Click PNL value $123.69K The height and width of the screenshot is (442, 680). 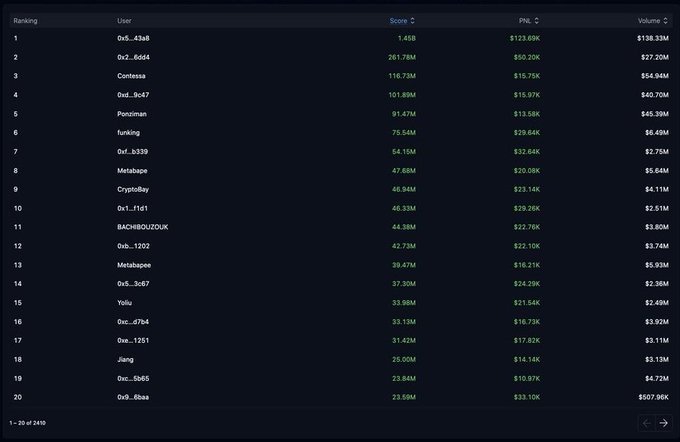coord(525,38)
